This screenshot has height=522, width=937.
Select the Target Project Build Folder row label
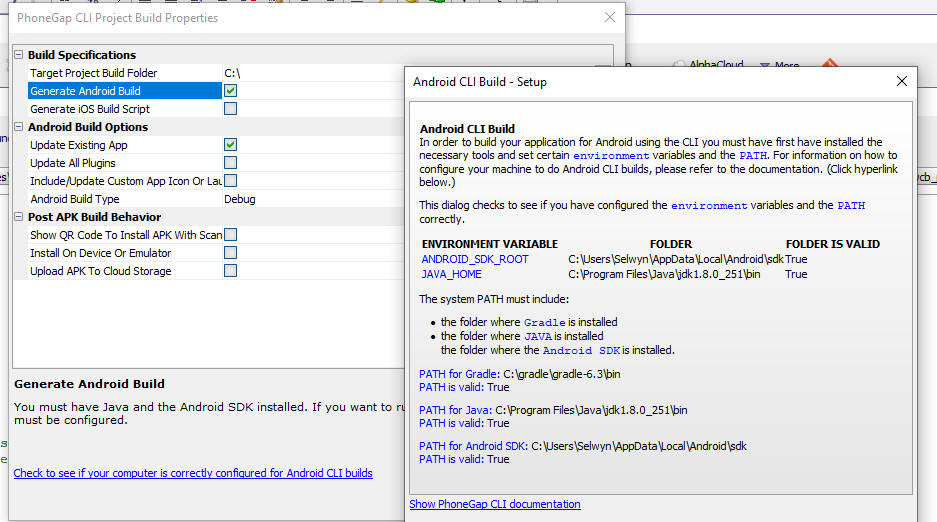[94, 73]
